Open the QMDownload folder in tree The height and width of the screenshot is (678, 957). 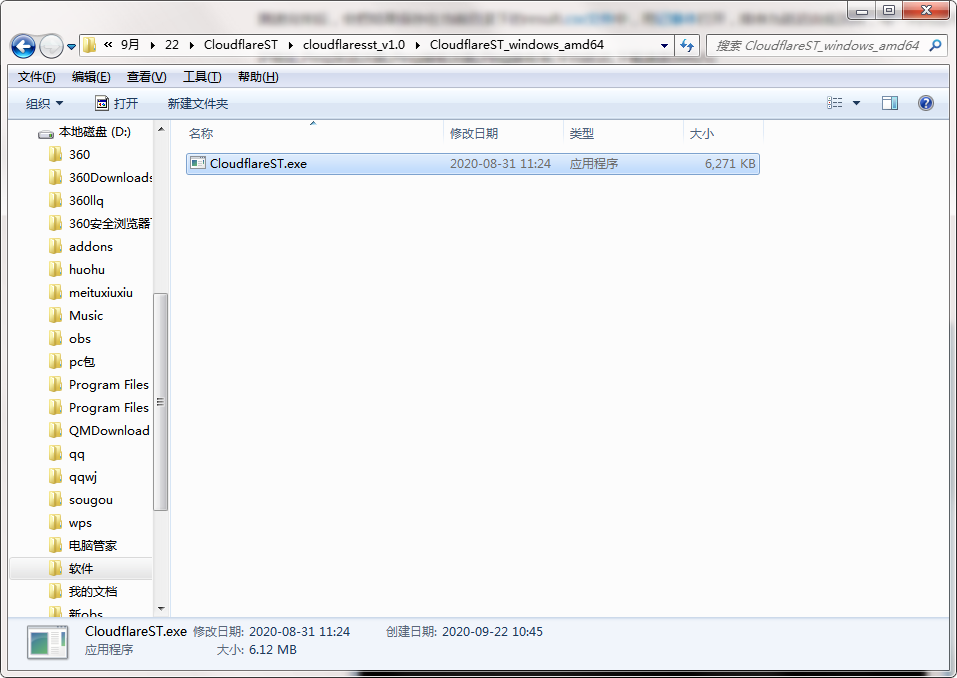point(99,431)
